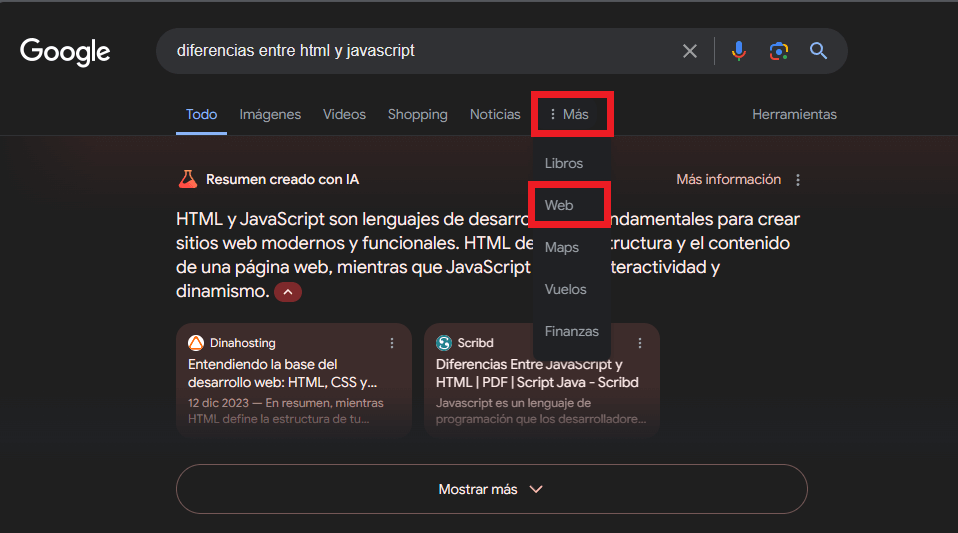Go to the Noticias tab
Viewport: 958px width, 533px height.
[x=495, y=114]
